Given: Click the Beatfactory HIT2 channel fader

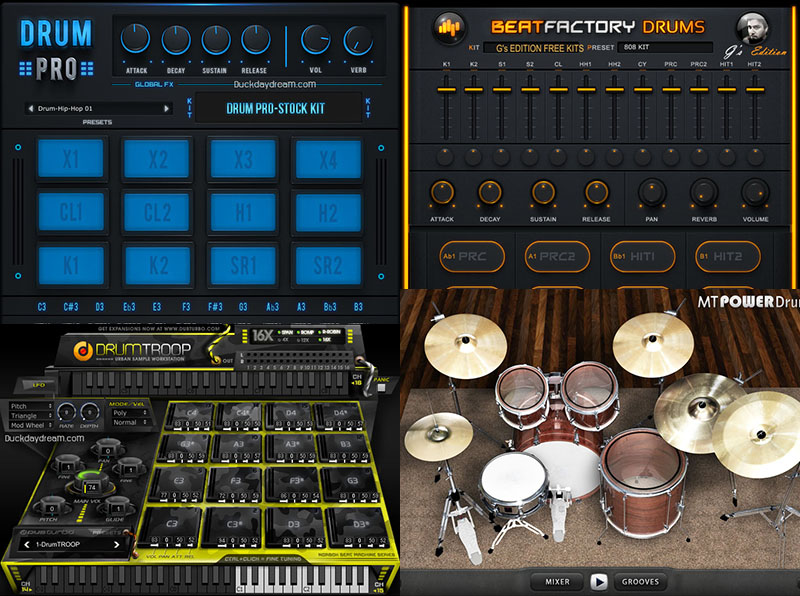Looking at the screenshot, I should (x=755, y=90).
